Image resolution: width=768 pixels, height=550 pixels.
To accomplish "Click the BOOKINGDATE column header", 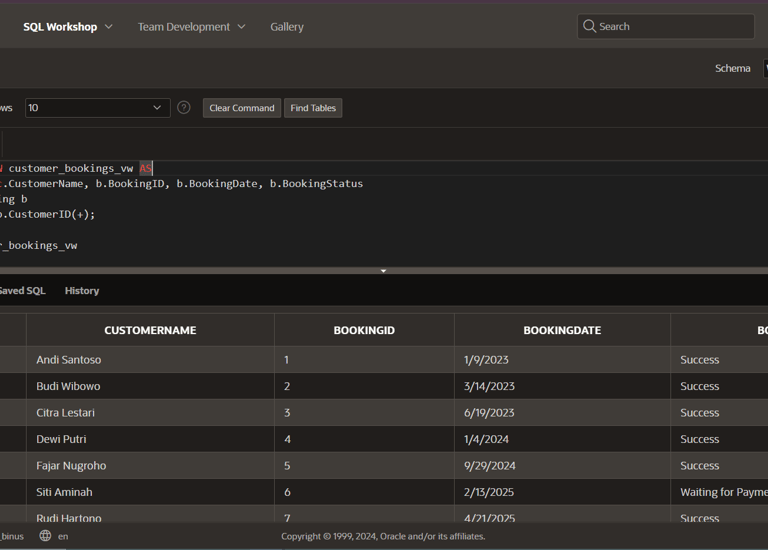I will pos(562,331).
